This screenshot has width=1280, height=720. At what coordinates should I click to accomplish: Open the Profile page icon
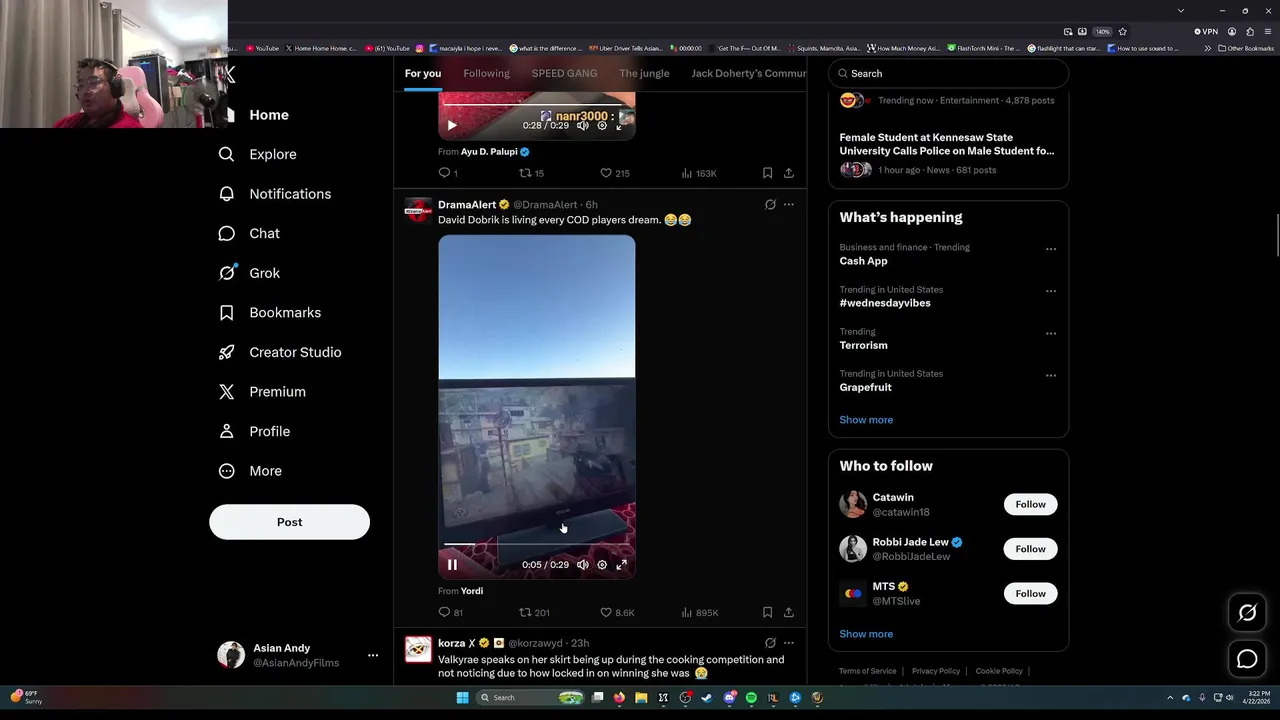227,431
